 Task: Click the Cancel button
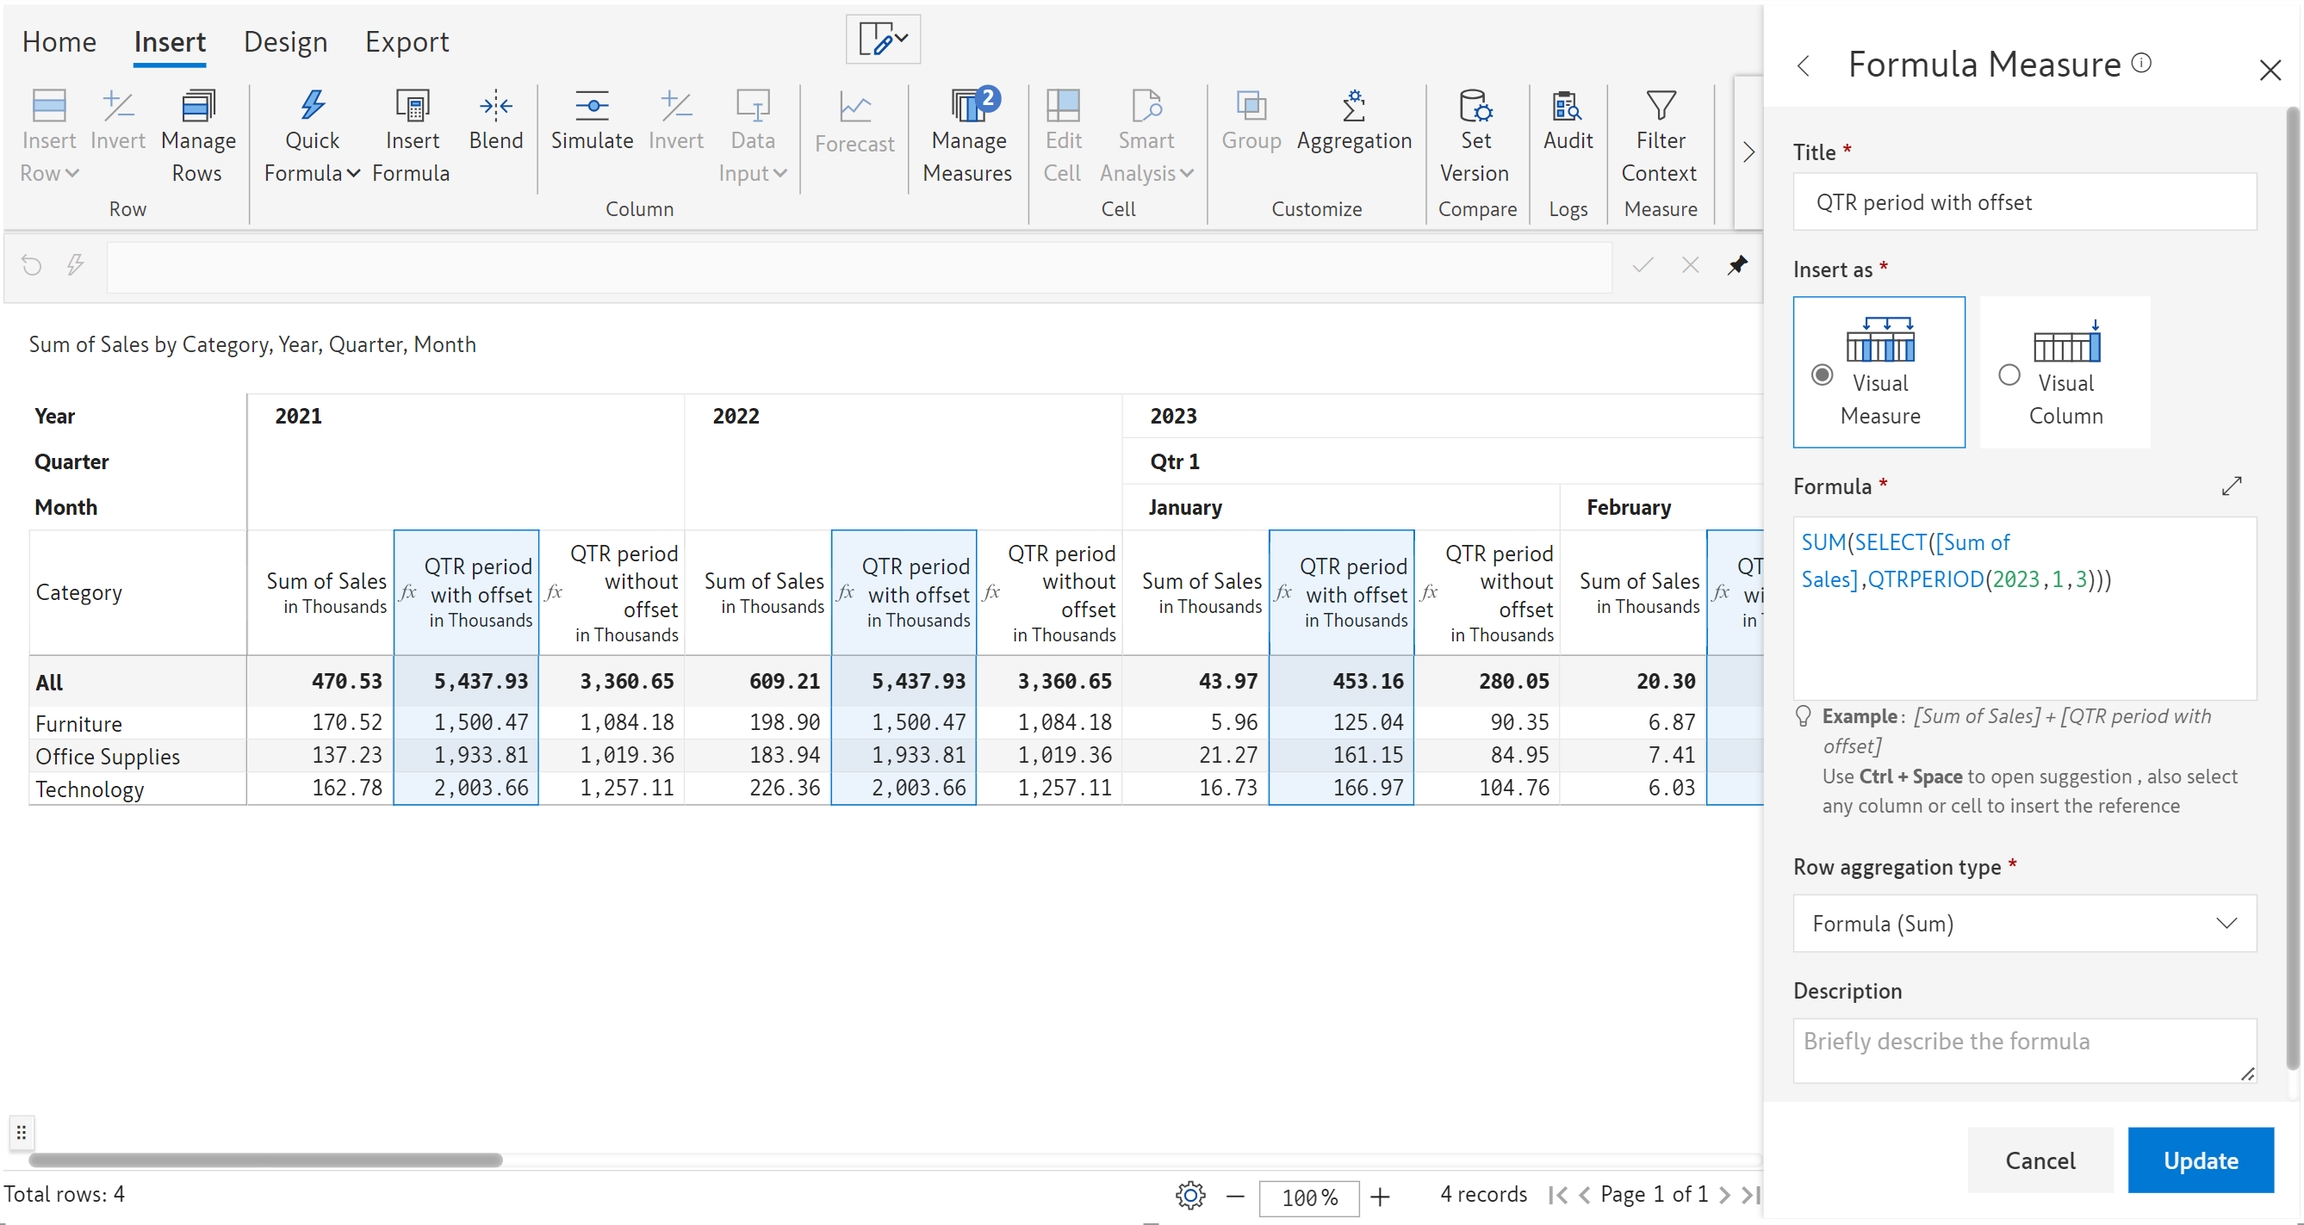(x=2040, y=1160)
